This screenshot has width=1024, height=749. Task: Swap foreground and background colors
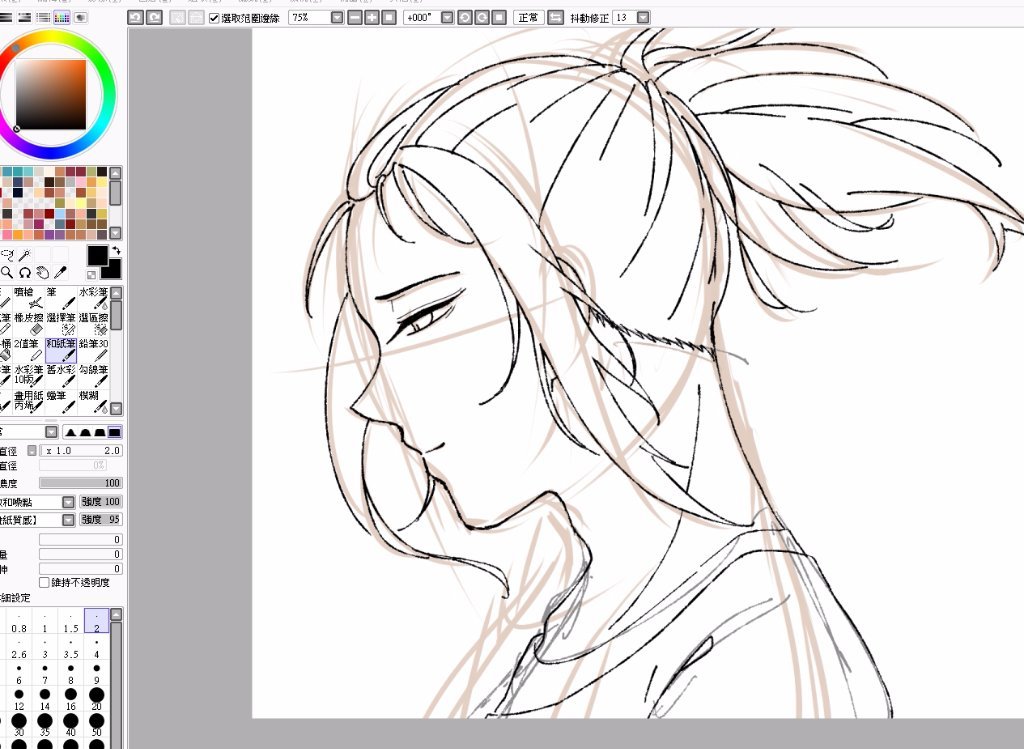(x=117, y=250)
